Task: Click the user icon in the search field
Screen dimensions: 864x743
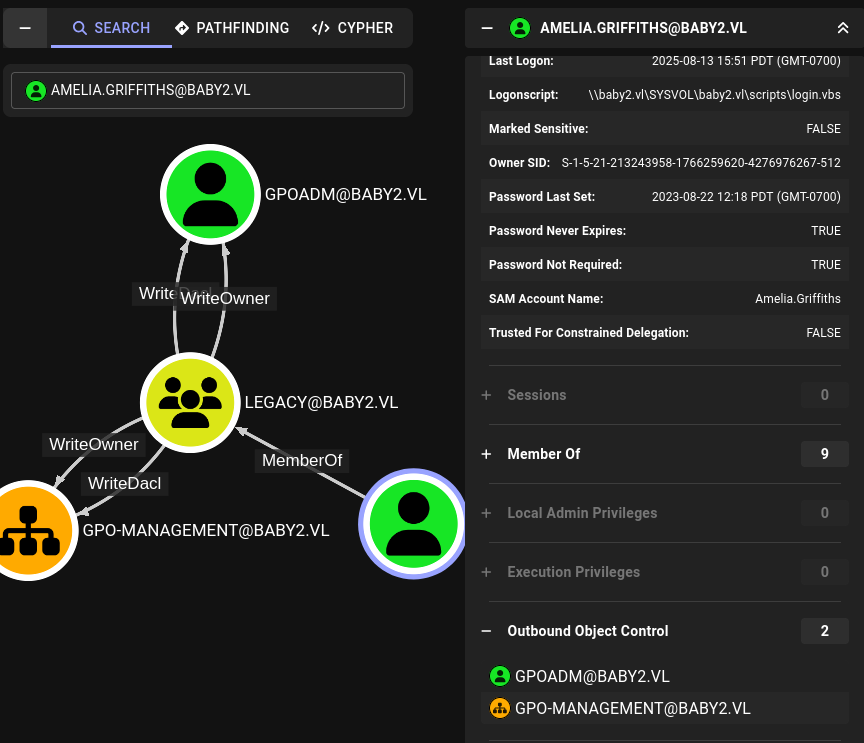Action: (x=36, y=90)
